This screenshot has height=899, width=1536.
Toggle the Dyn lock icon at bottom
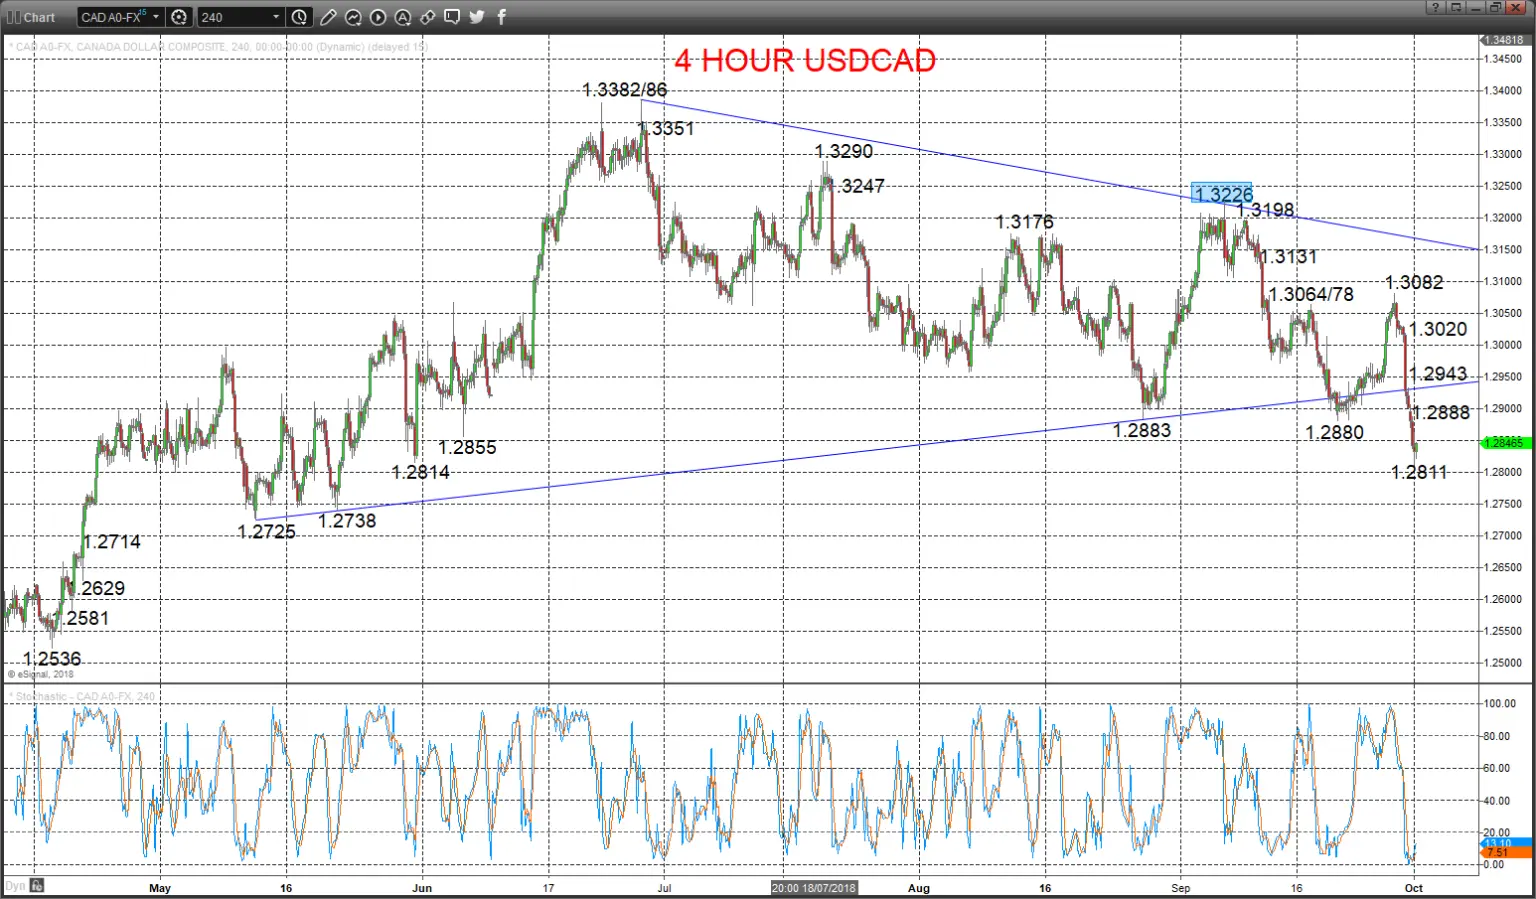37,885
